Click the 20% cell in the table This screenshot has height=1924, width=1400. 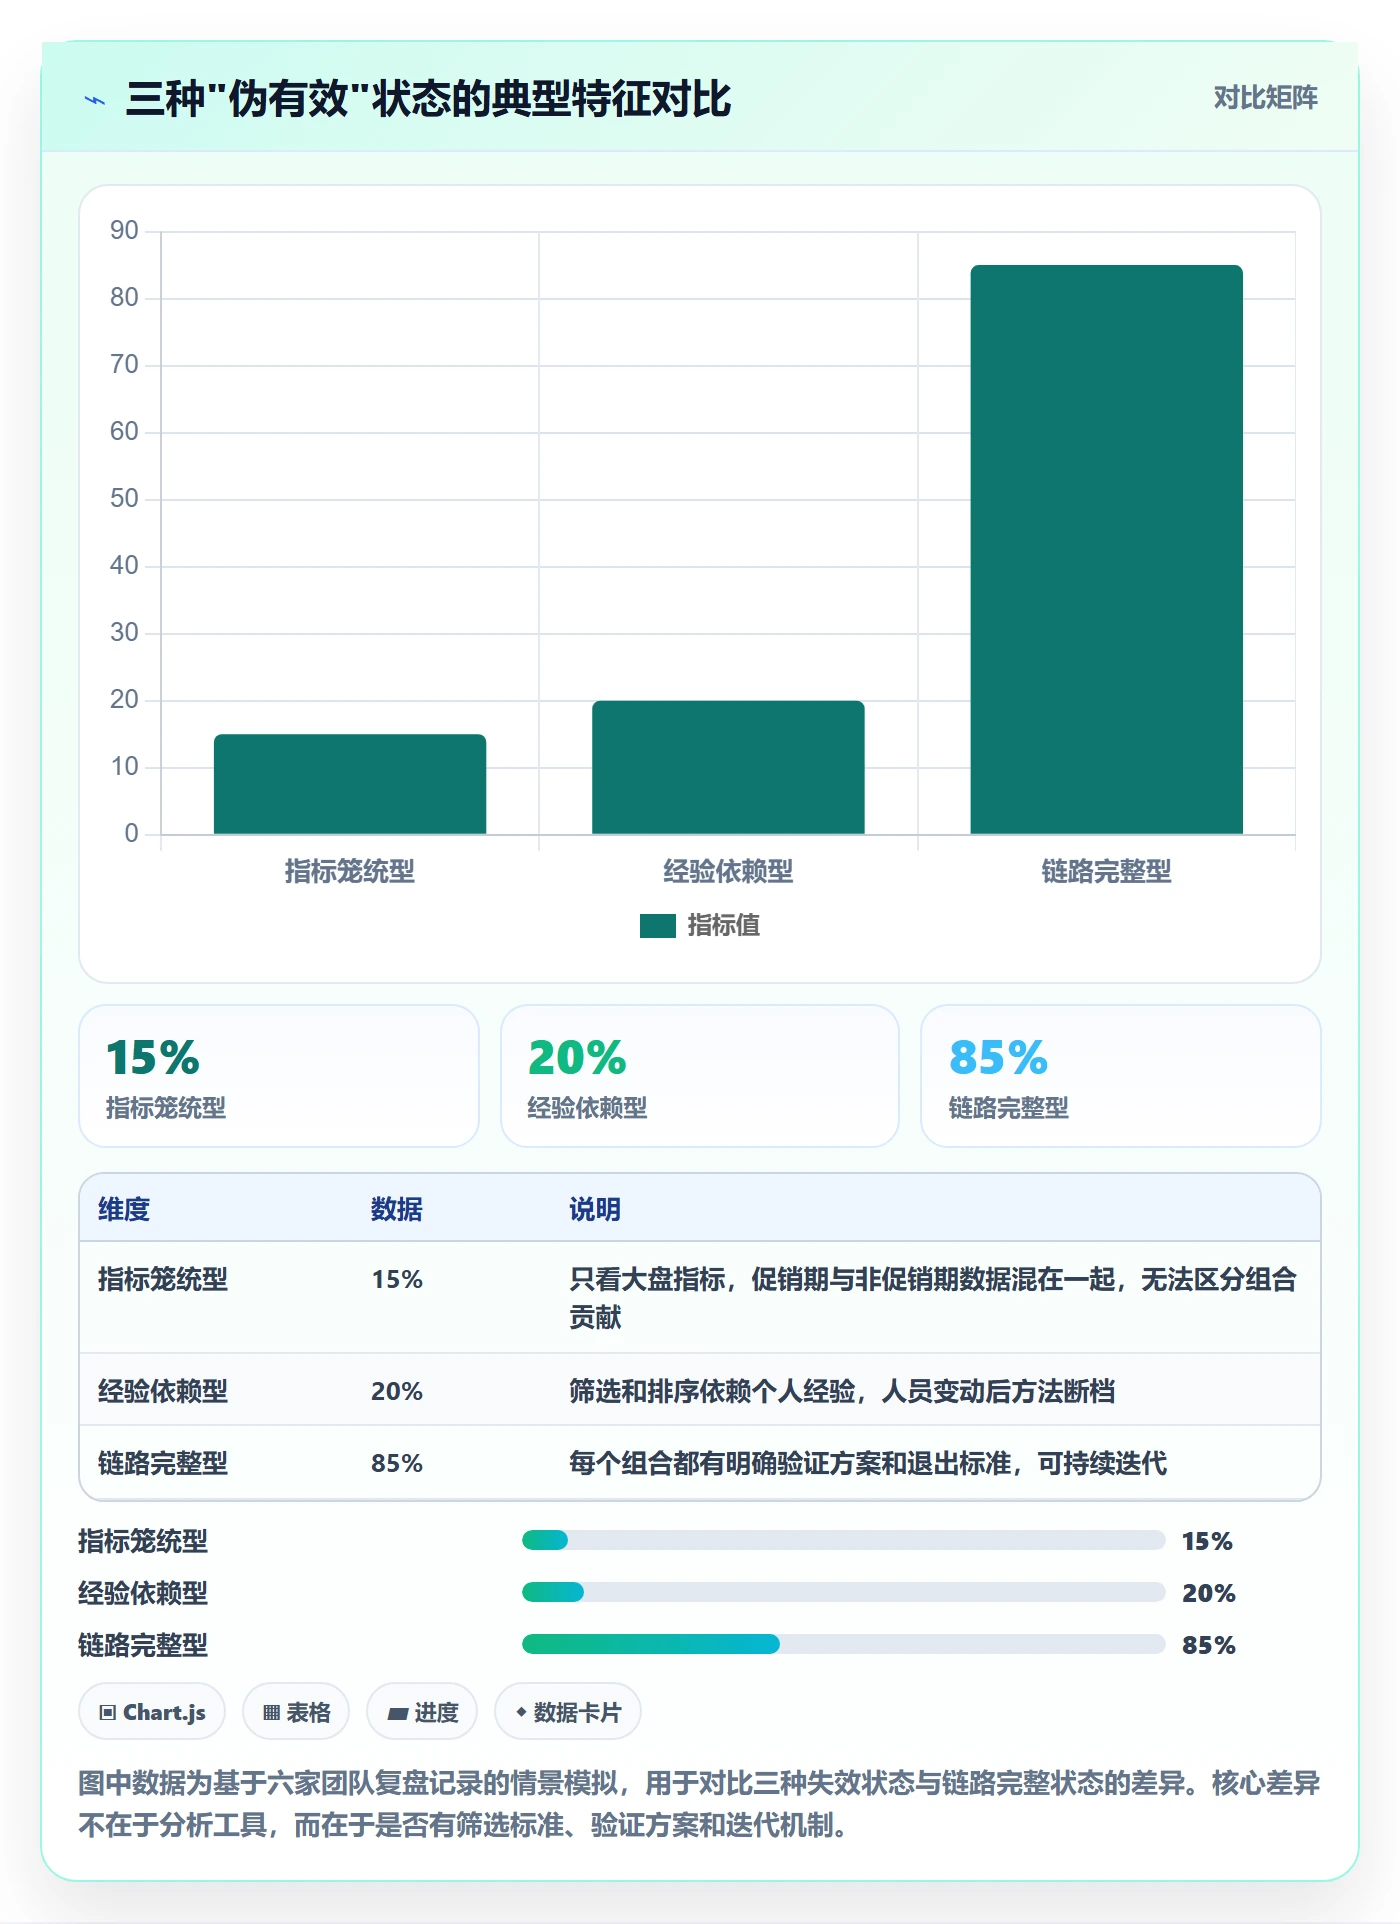click(x=397, y=1391)
